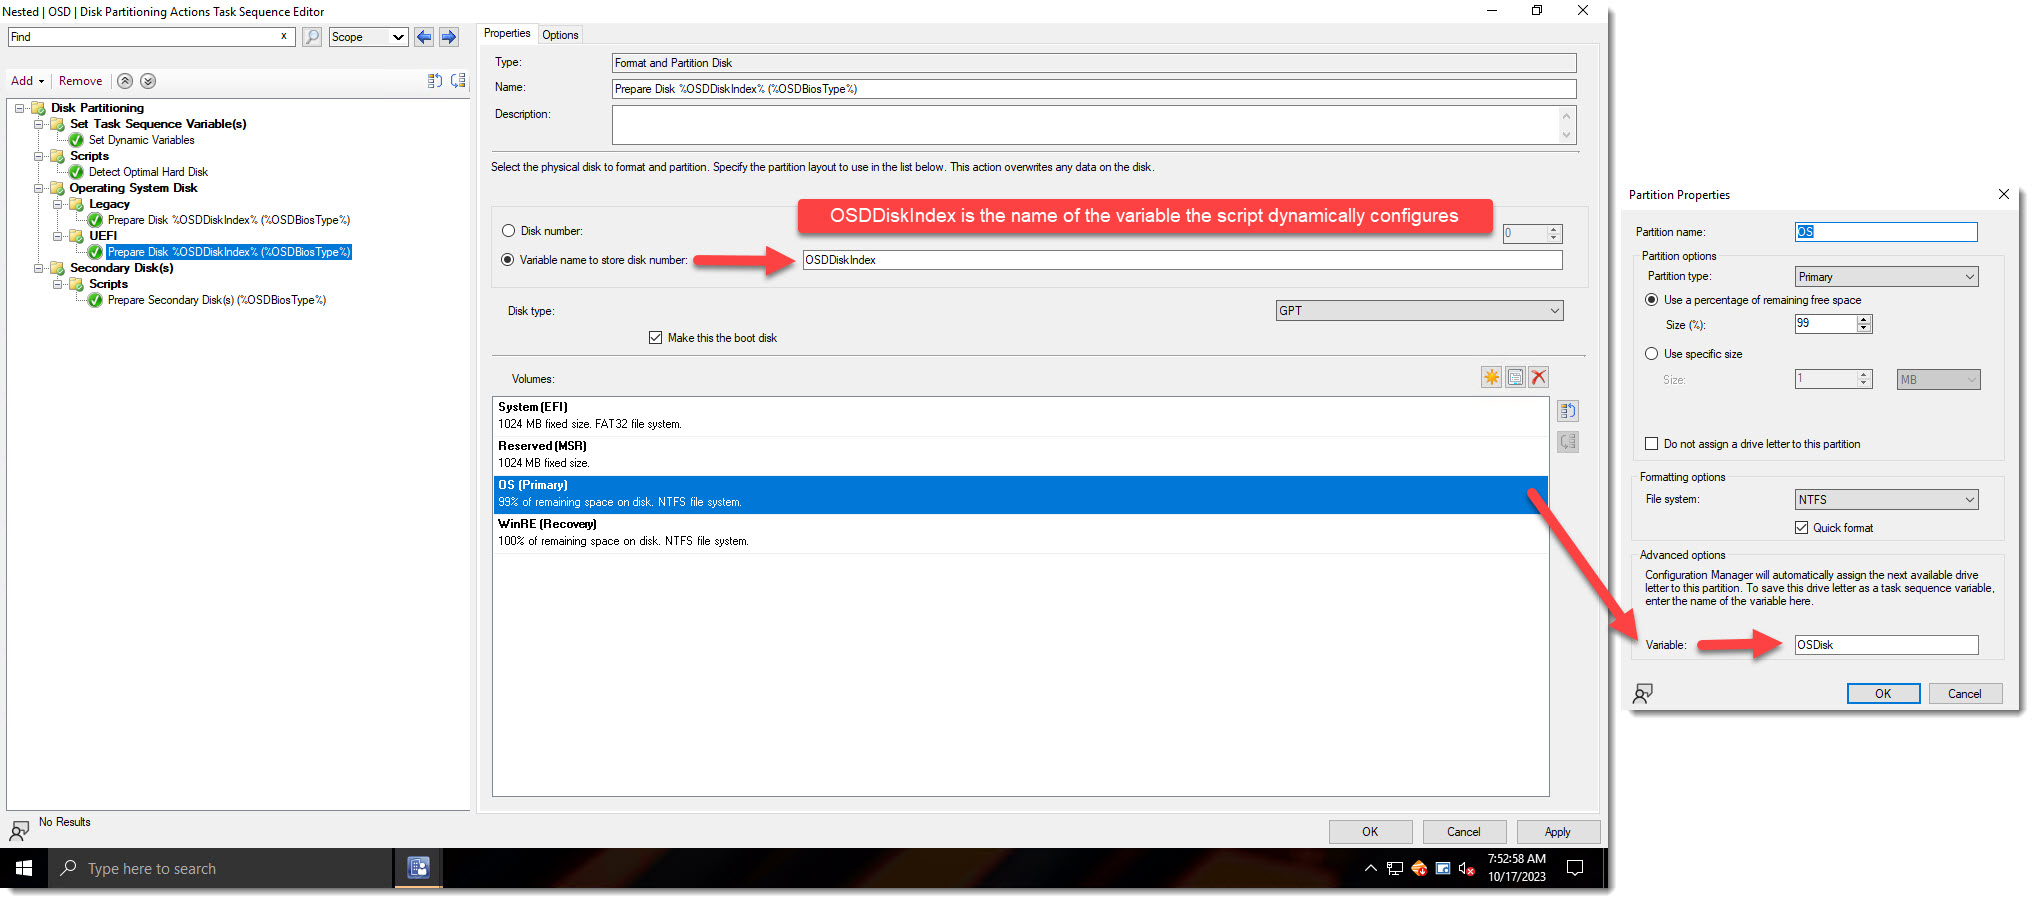Open properties of the selected volume
The width and height of the screenshot is (2034, 903).
(x=1515, y=377)
